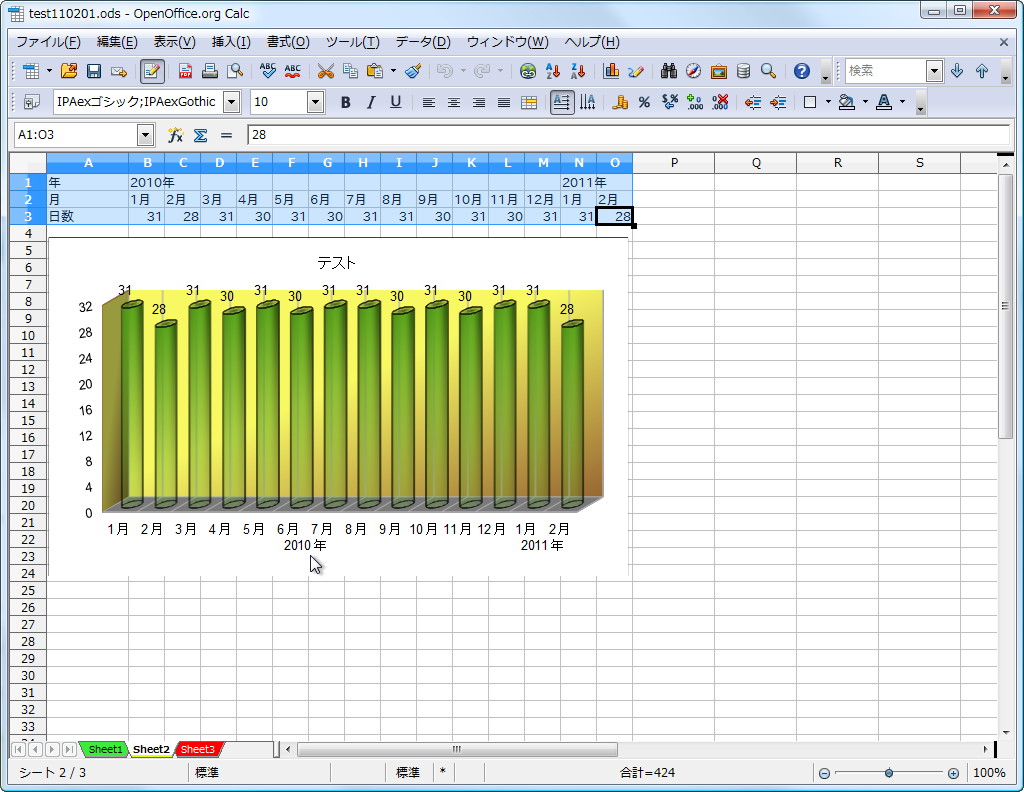This screenshot has height=792, width=1024.
Task: Click the search text input field
Action: pyautogui.click(x=886, y=71)
